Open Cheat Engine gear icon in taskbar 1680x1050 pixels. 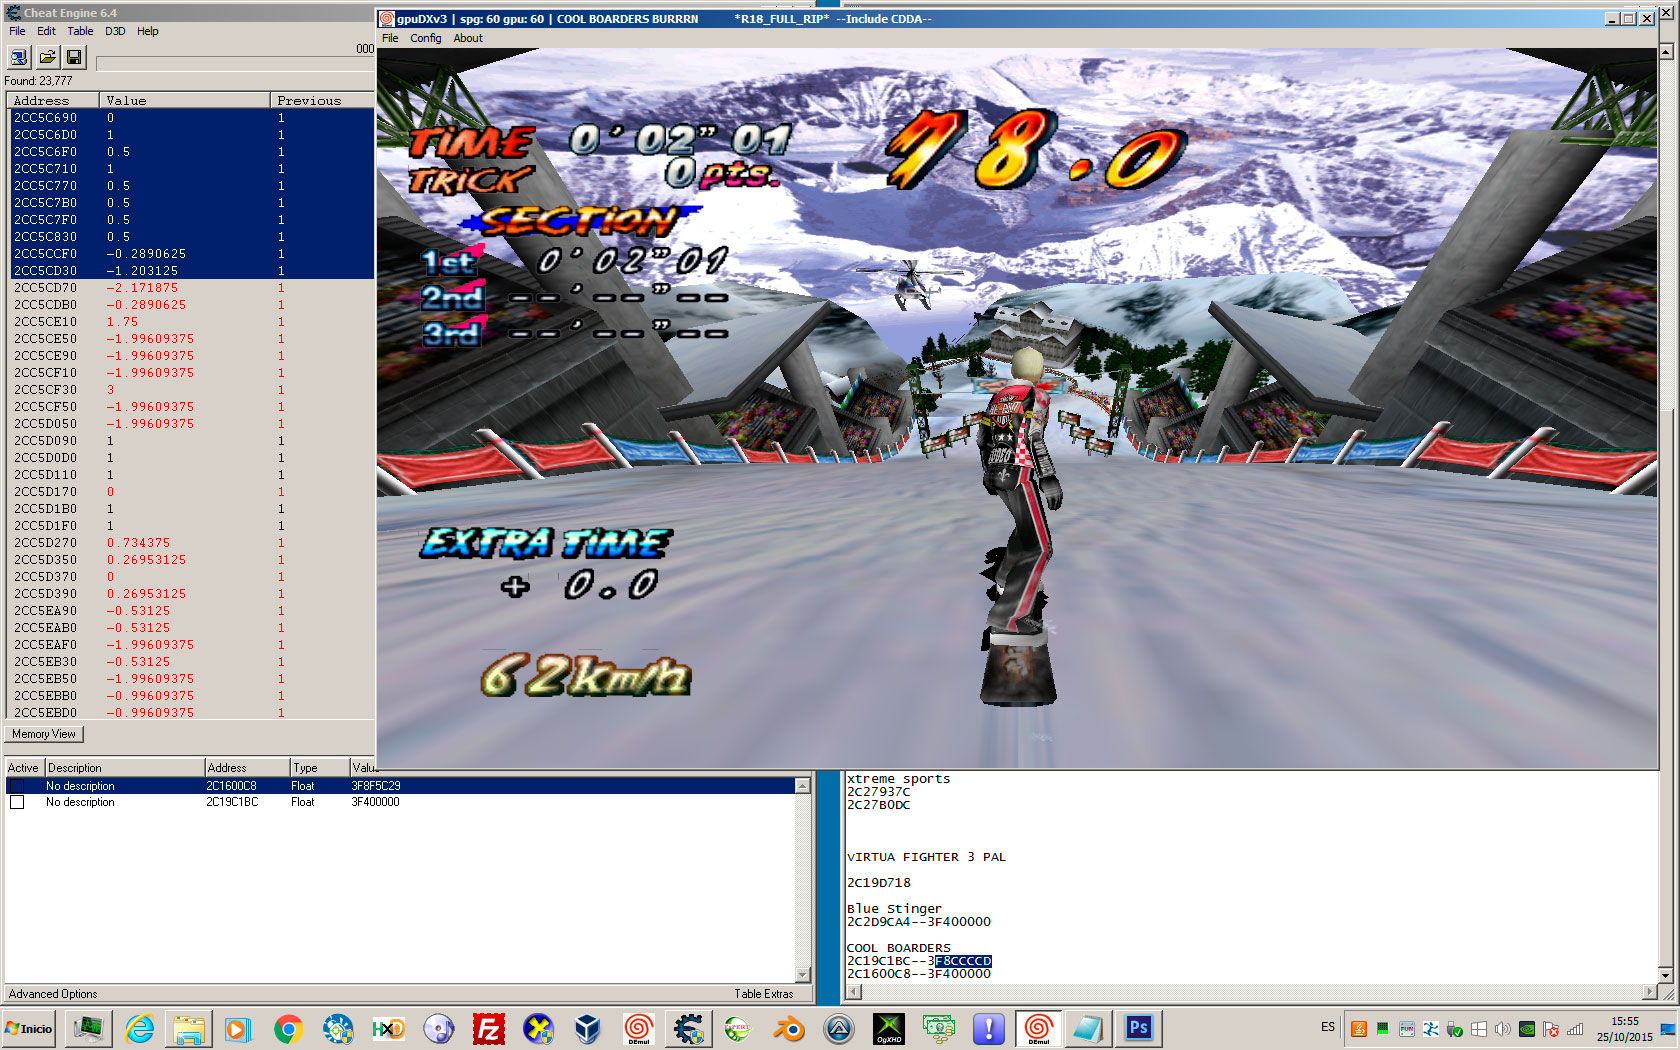pos(688,1028)
